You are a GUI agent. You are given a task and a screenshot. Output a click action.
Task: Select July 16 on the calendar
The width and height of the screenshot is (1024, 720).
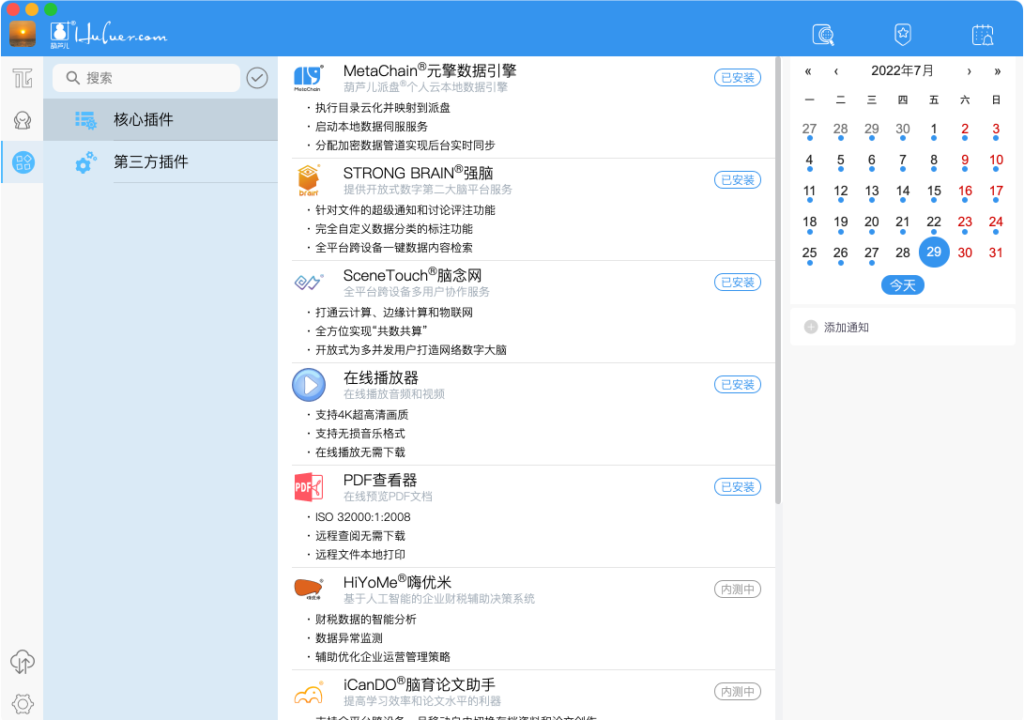point(965,191)
